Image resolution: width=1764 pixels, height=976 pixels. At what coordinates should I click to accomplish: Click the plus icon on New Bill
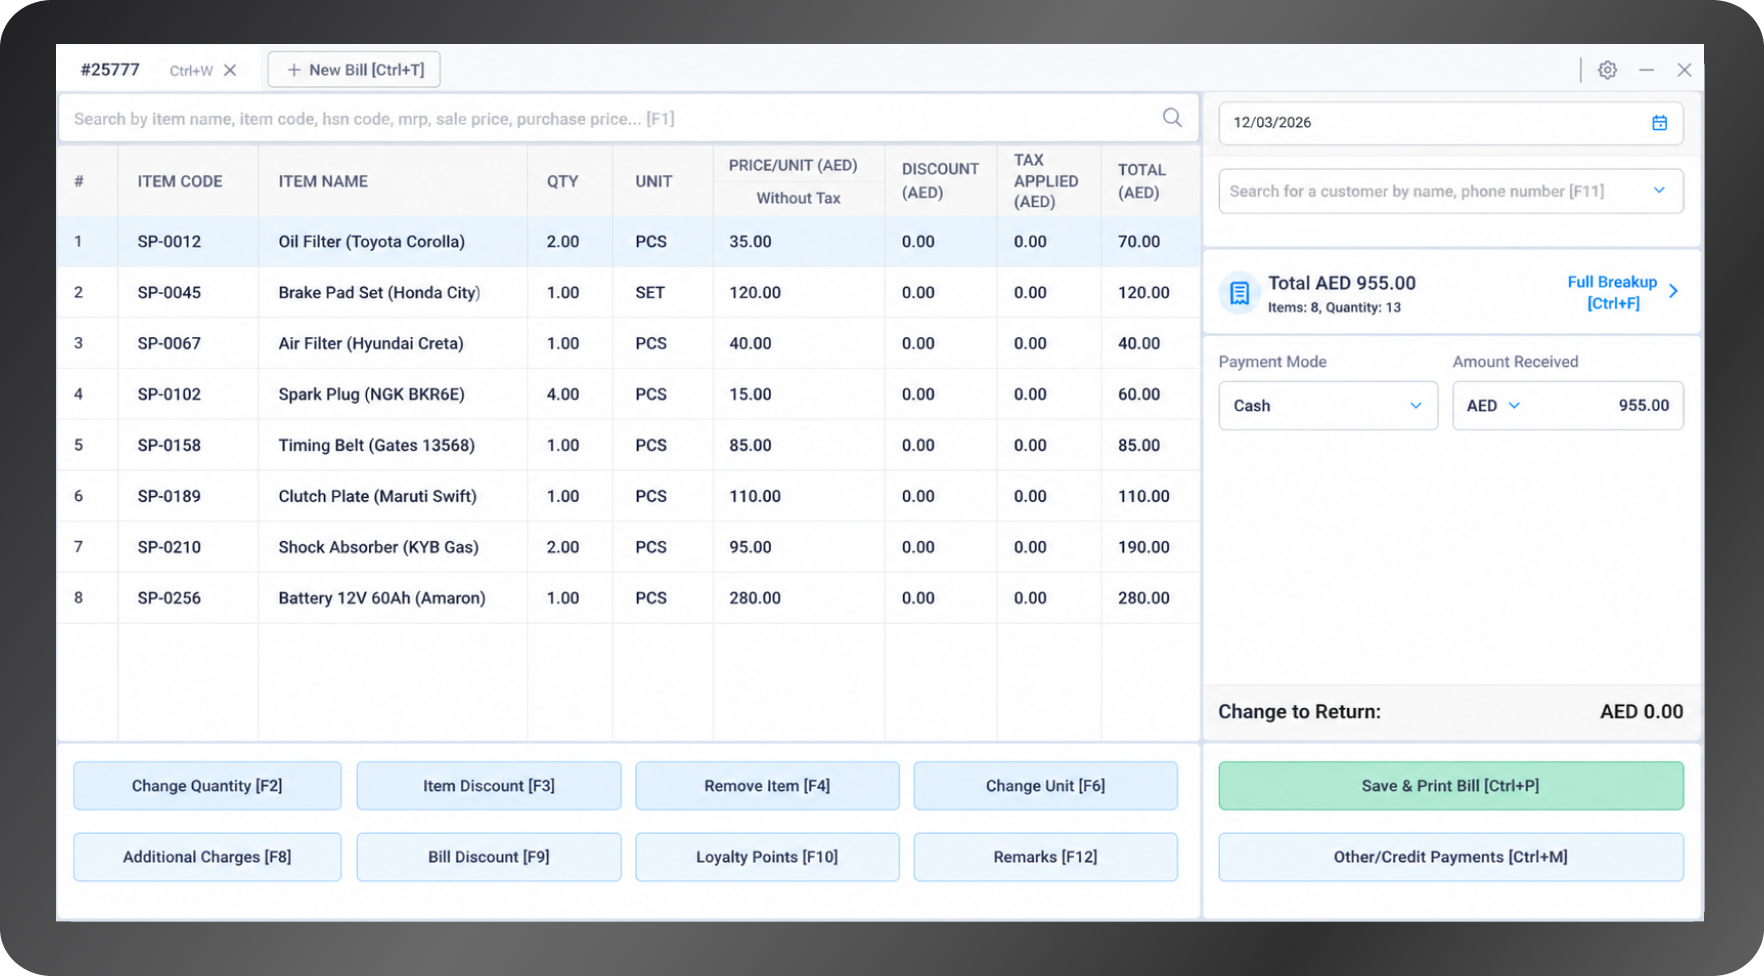pyautogui.click(x=294, y=70)
